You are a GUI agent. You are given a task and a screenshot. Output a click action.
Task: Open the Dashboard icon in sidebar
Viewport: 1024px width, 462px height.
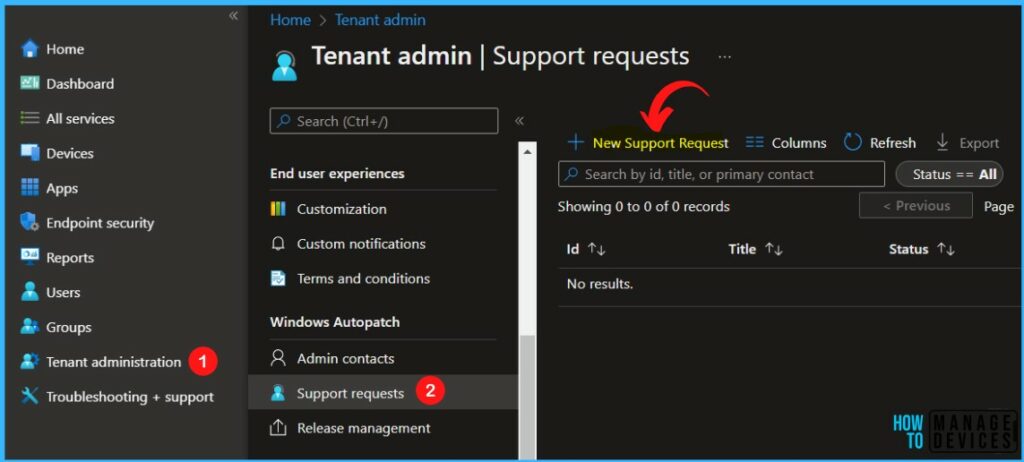(x=30, y=83)
